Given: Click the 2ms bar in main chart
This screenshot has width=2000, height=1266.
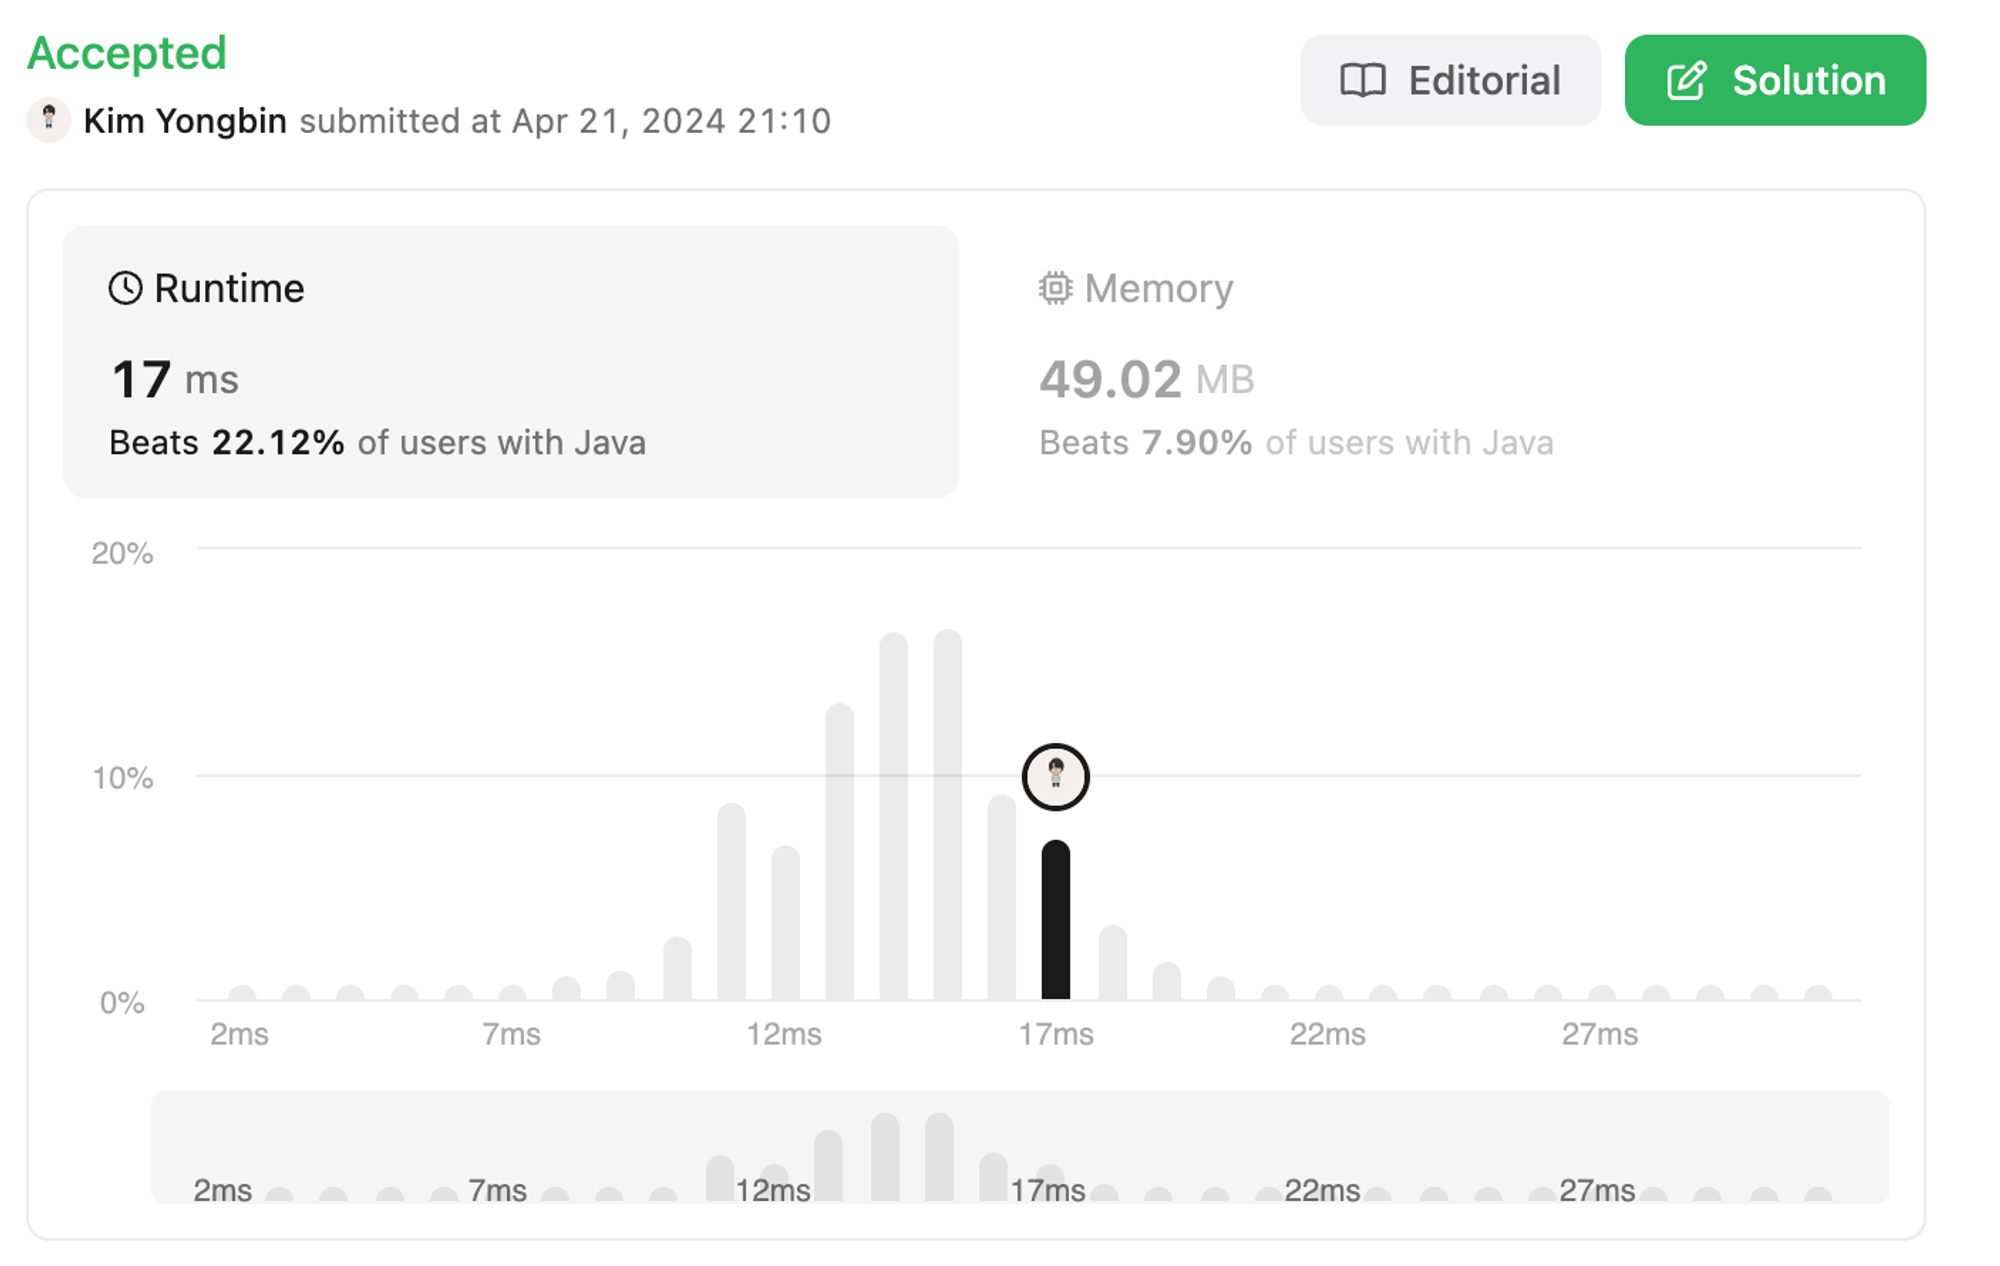Looking at the screenshot, I should tap(242, 992).
